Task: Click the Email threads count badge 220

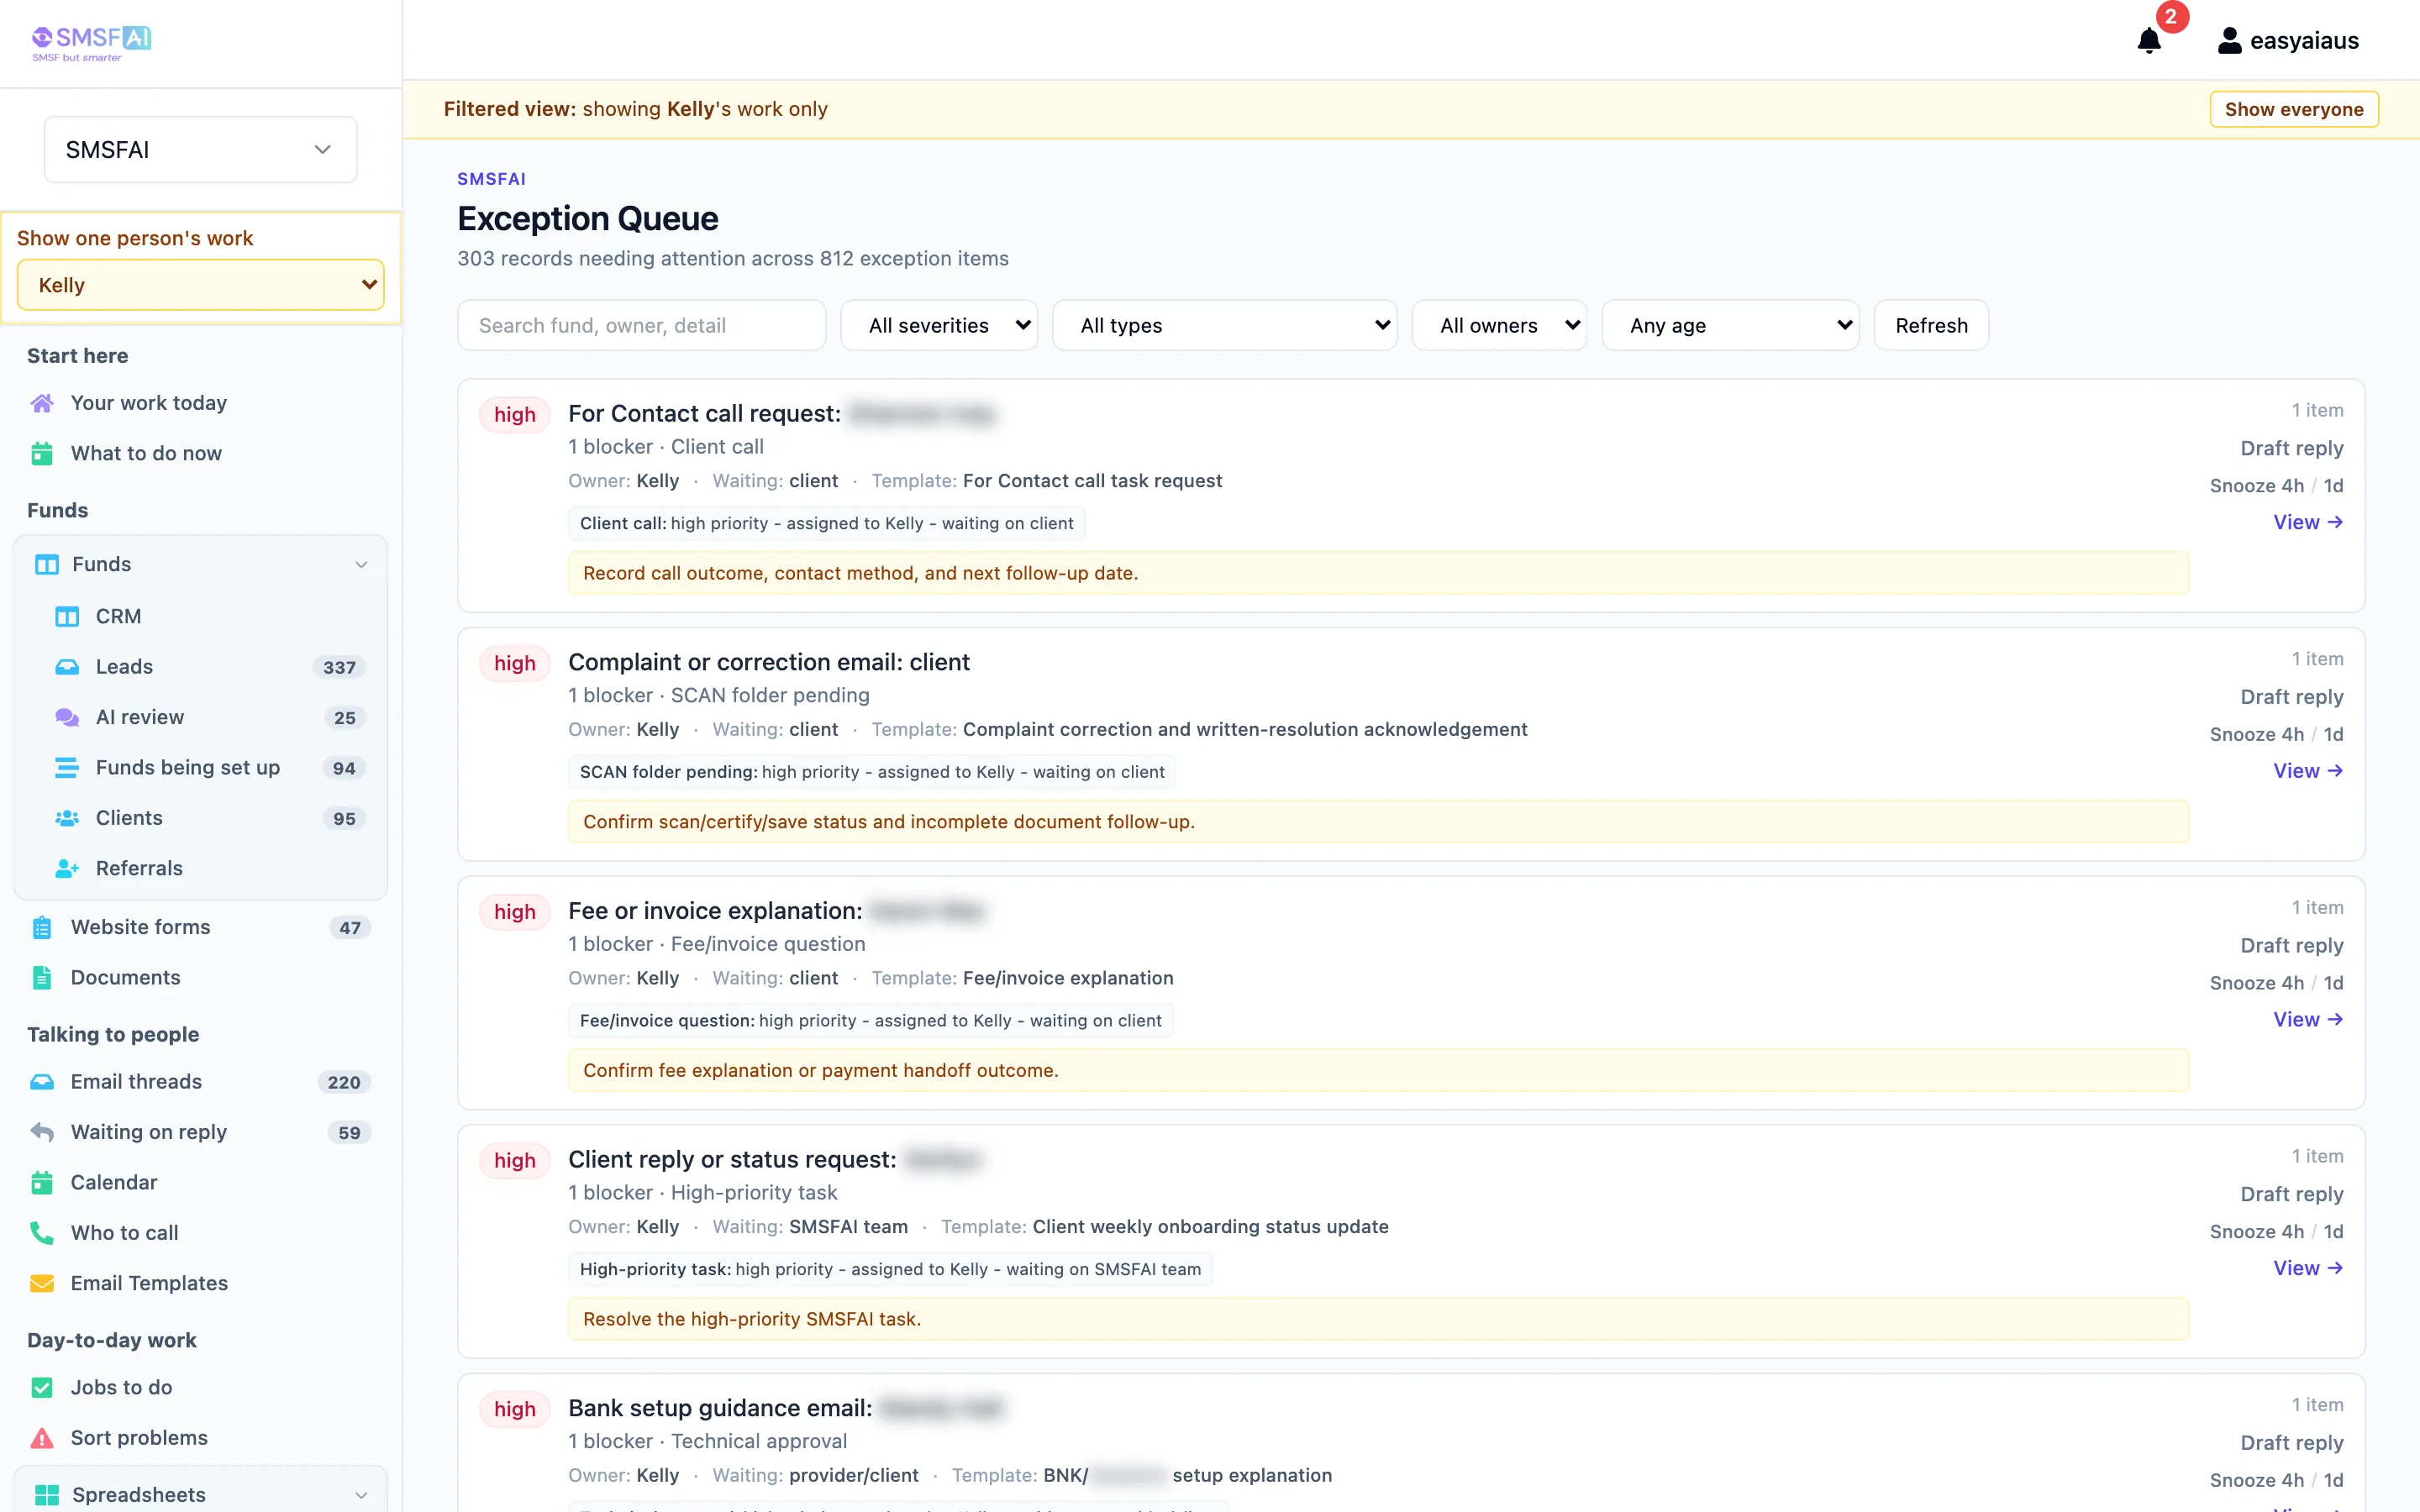Action: pyautogui.click(x=344, y=1083)
